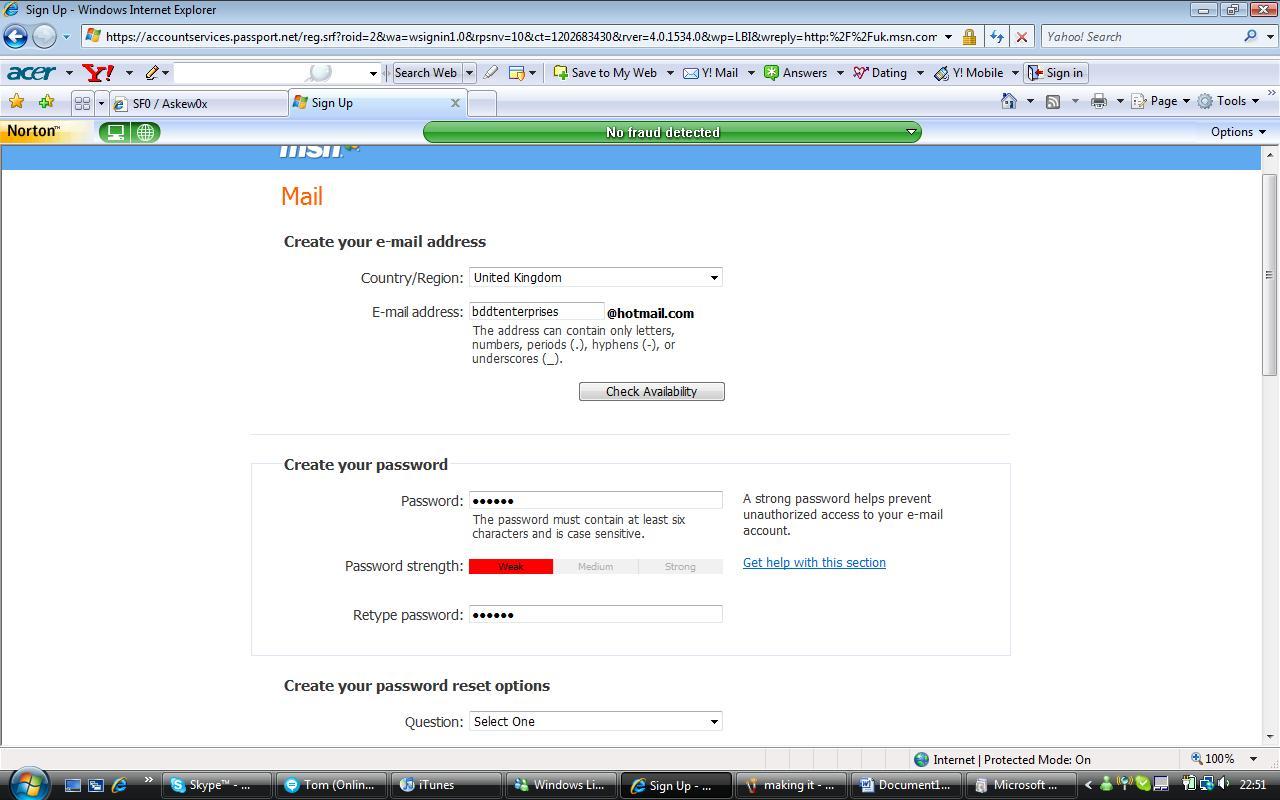Click the Norton globe icon
This screenshot has height=800, width=1280.
(x=146, y=132)
